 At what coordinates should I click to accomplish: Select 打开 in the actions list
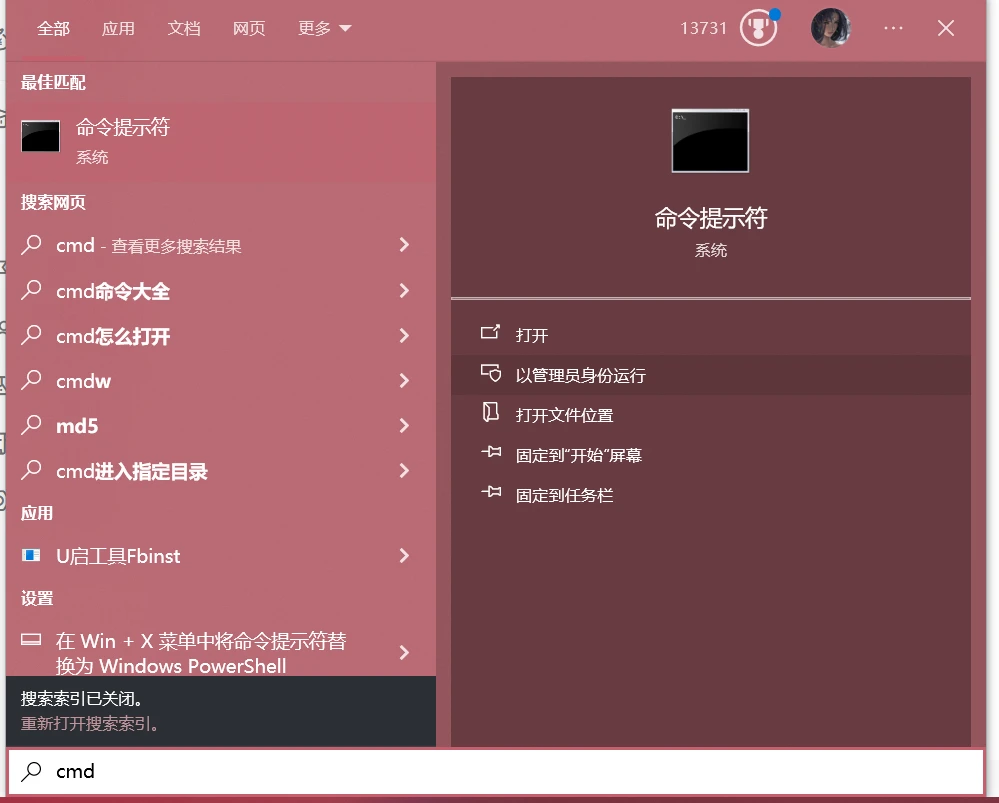(x=710, y=335)
